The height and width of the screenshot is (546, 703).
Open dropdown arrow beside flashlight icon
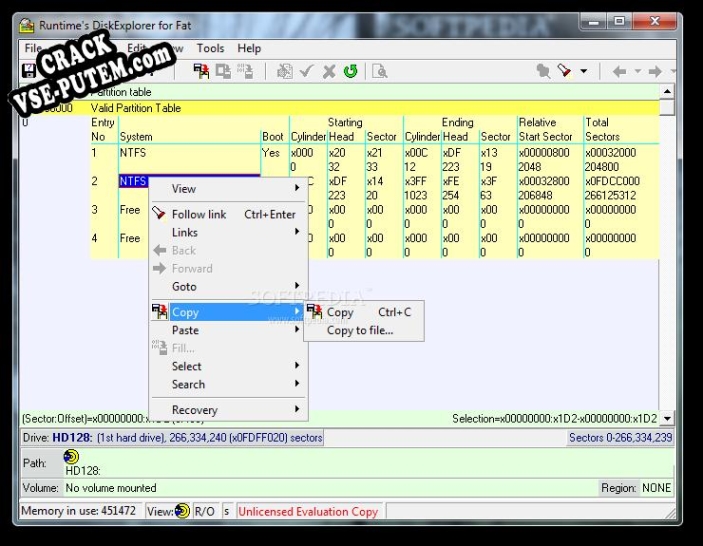point(583,71)
